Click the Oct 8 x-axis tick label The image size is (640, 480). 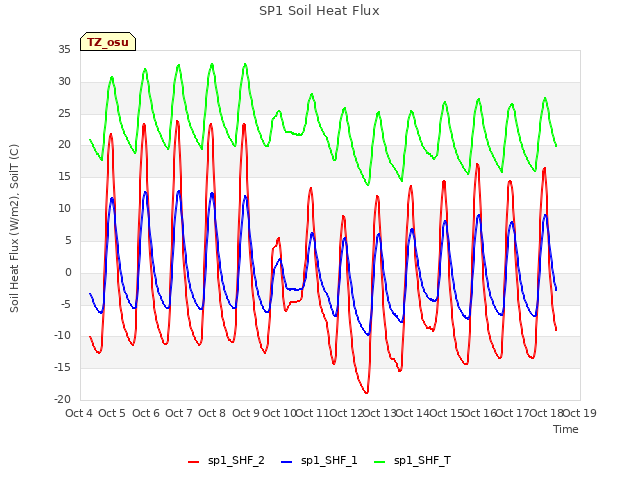(x=212, y=413)
